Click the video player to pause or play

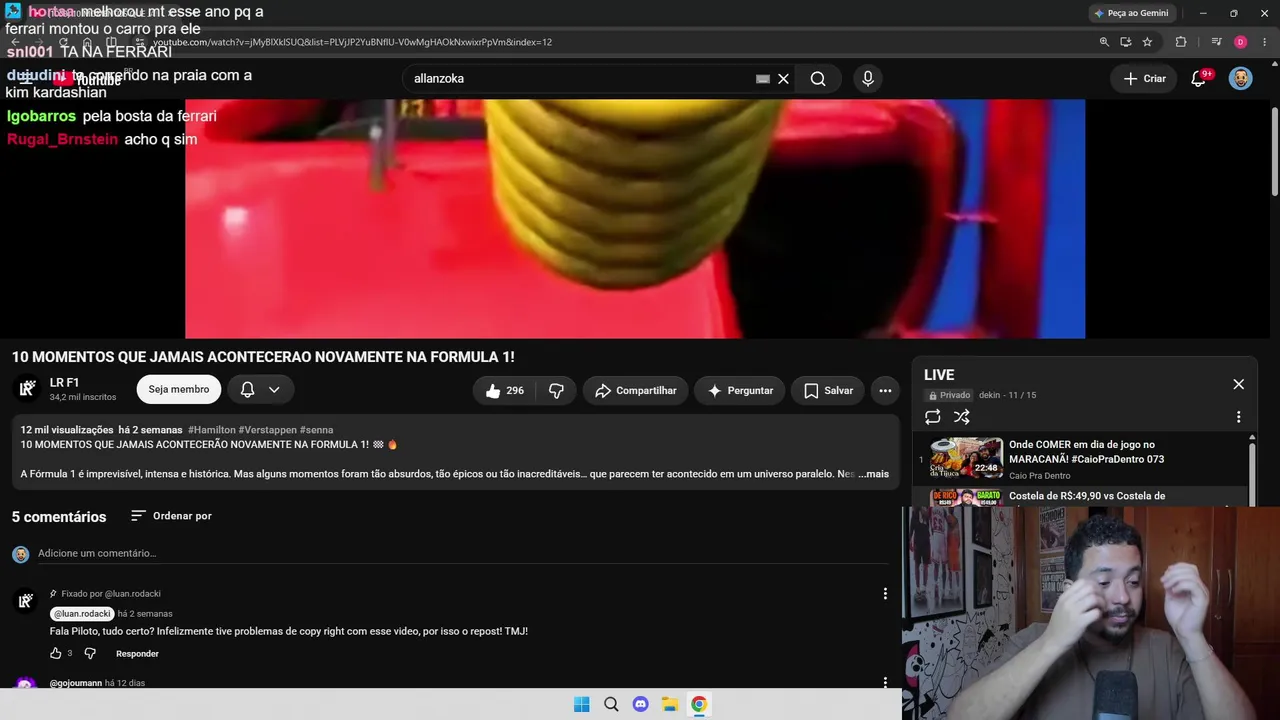point(635,219)
